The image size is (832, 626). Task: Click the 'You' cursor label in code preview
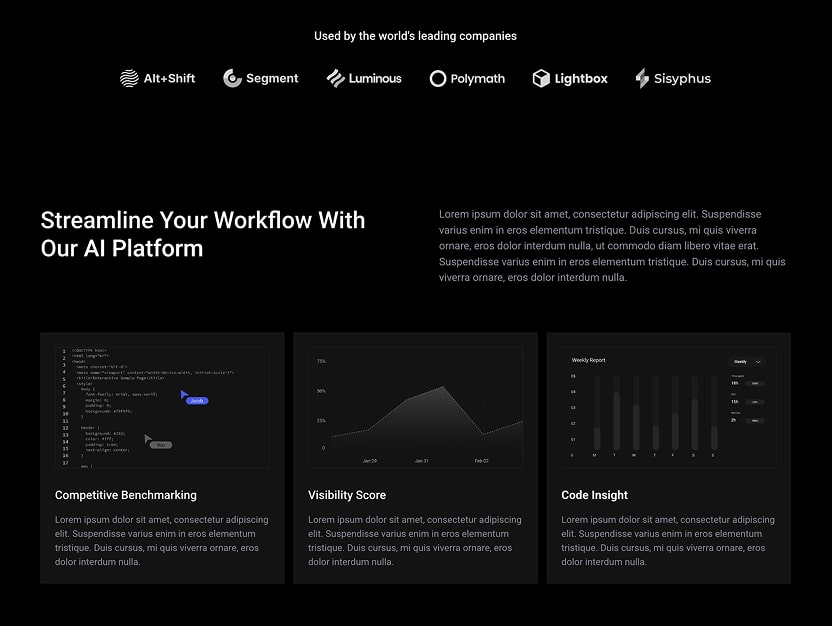tap(161, 444)
